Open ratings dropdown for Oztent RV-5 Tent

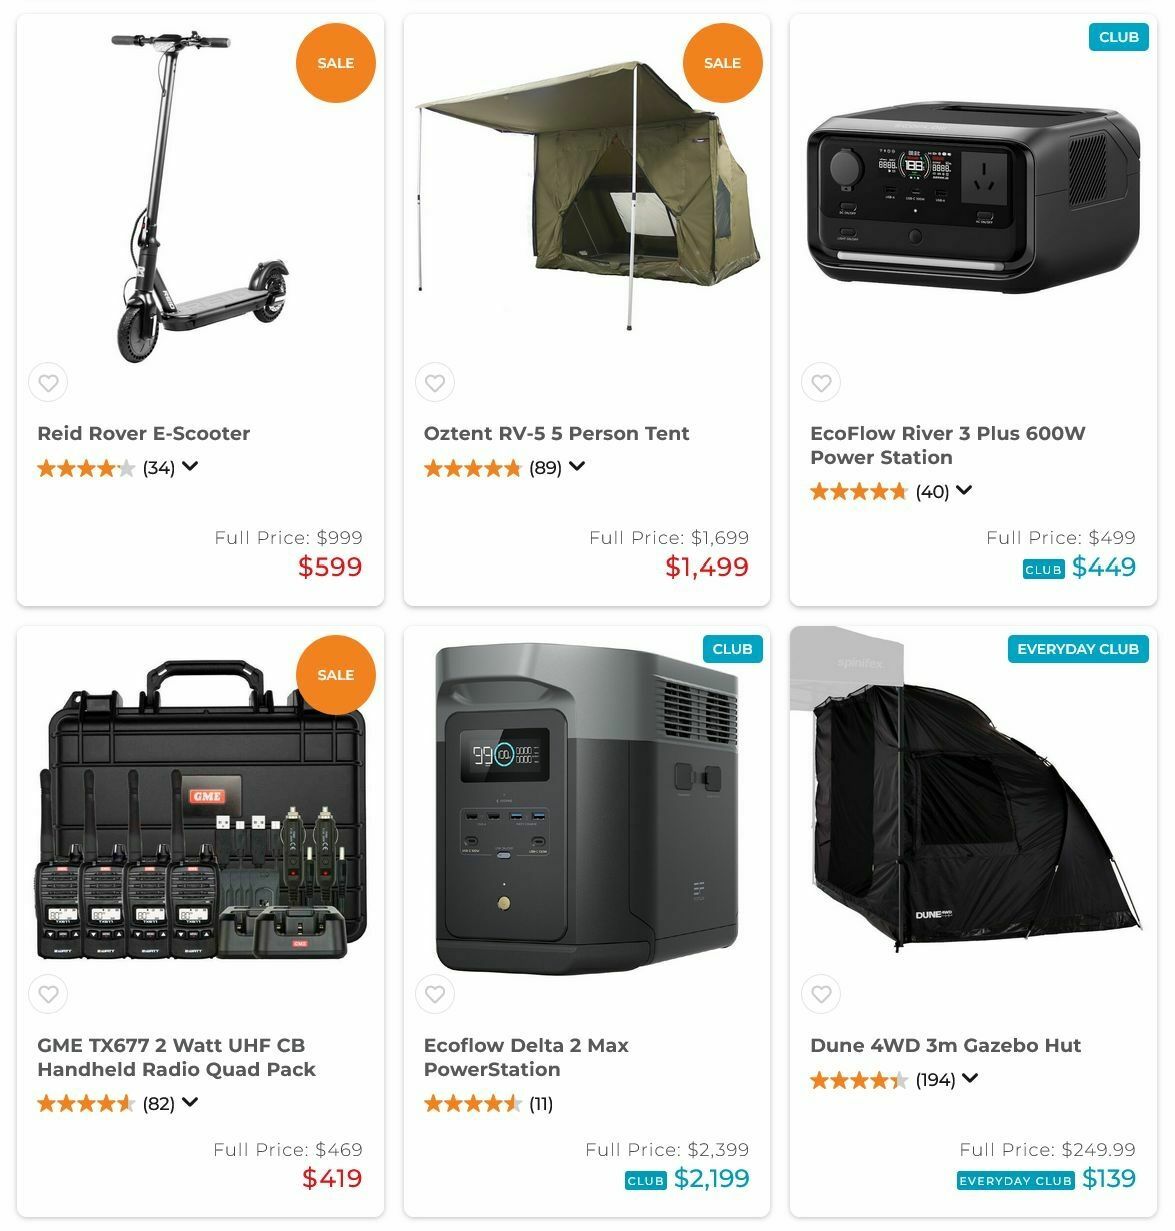(x=576, y=467)
